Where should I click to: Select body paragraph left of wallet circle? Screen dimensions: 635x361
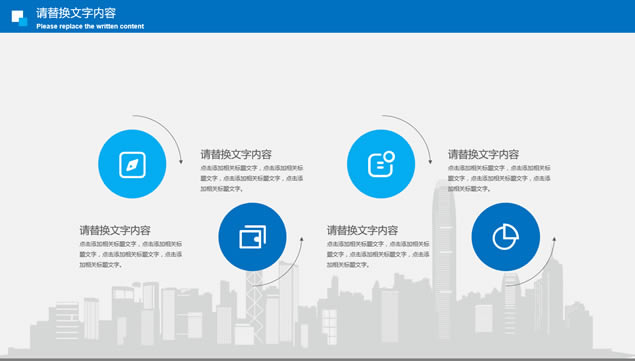pos(131,254)
